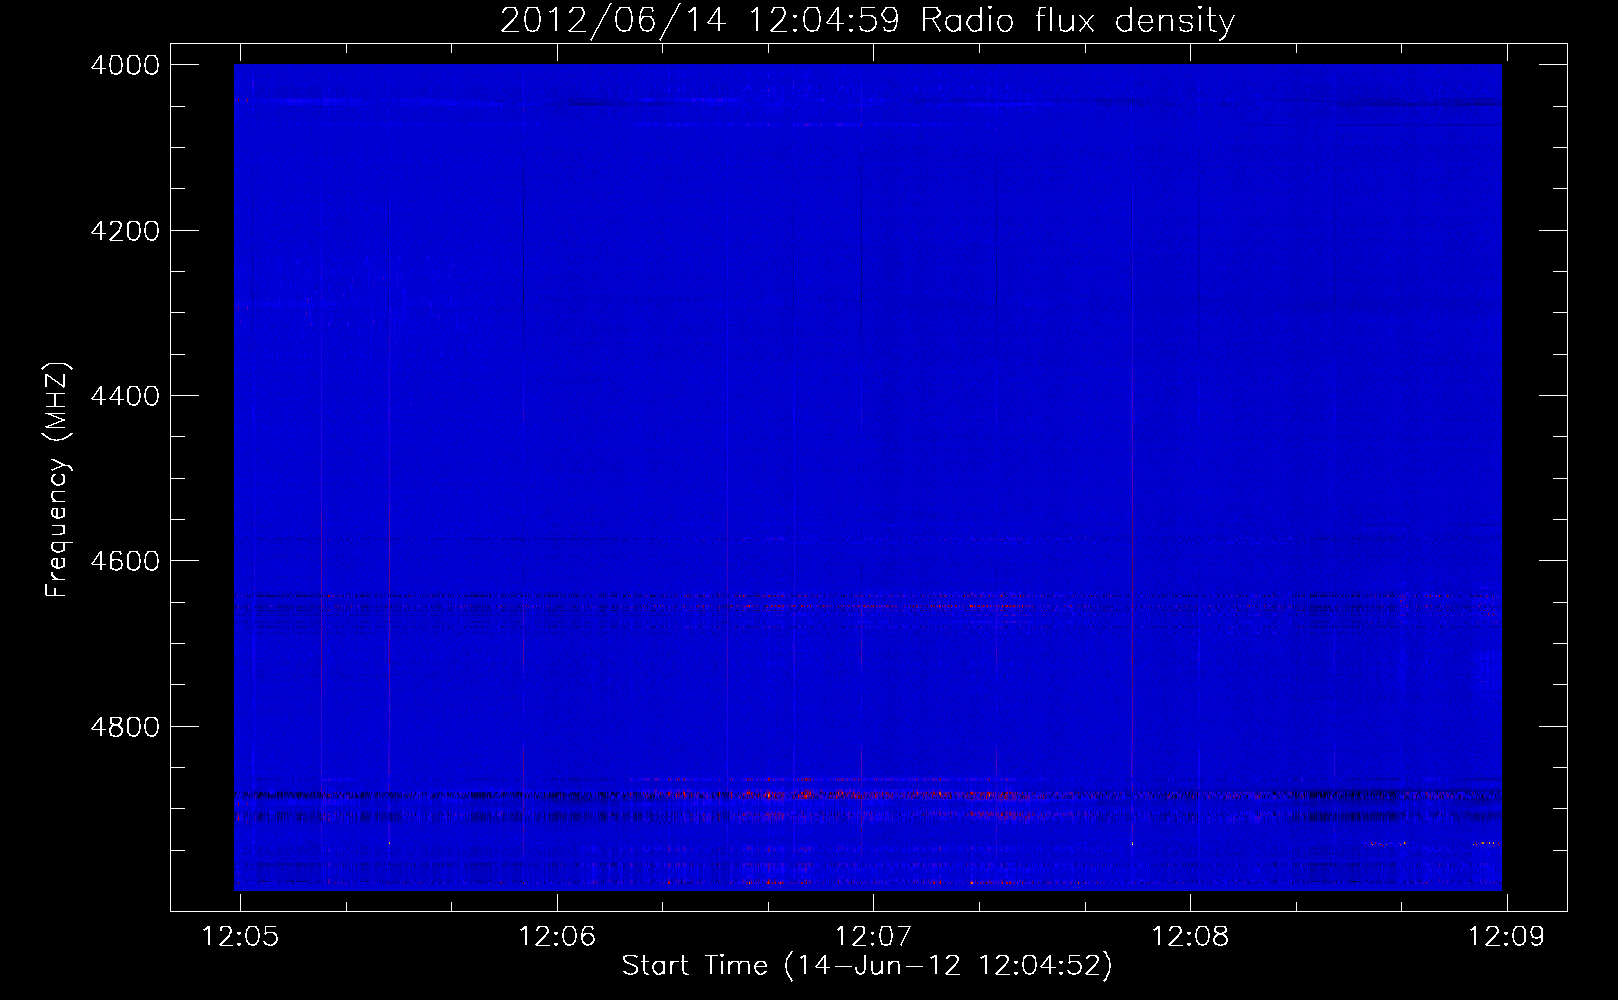Click the 12:06 time axis label
The width and height of the screenshot is (1618, 1000).
pos(557,936)
